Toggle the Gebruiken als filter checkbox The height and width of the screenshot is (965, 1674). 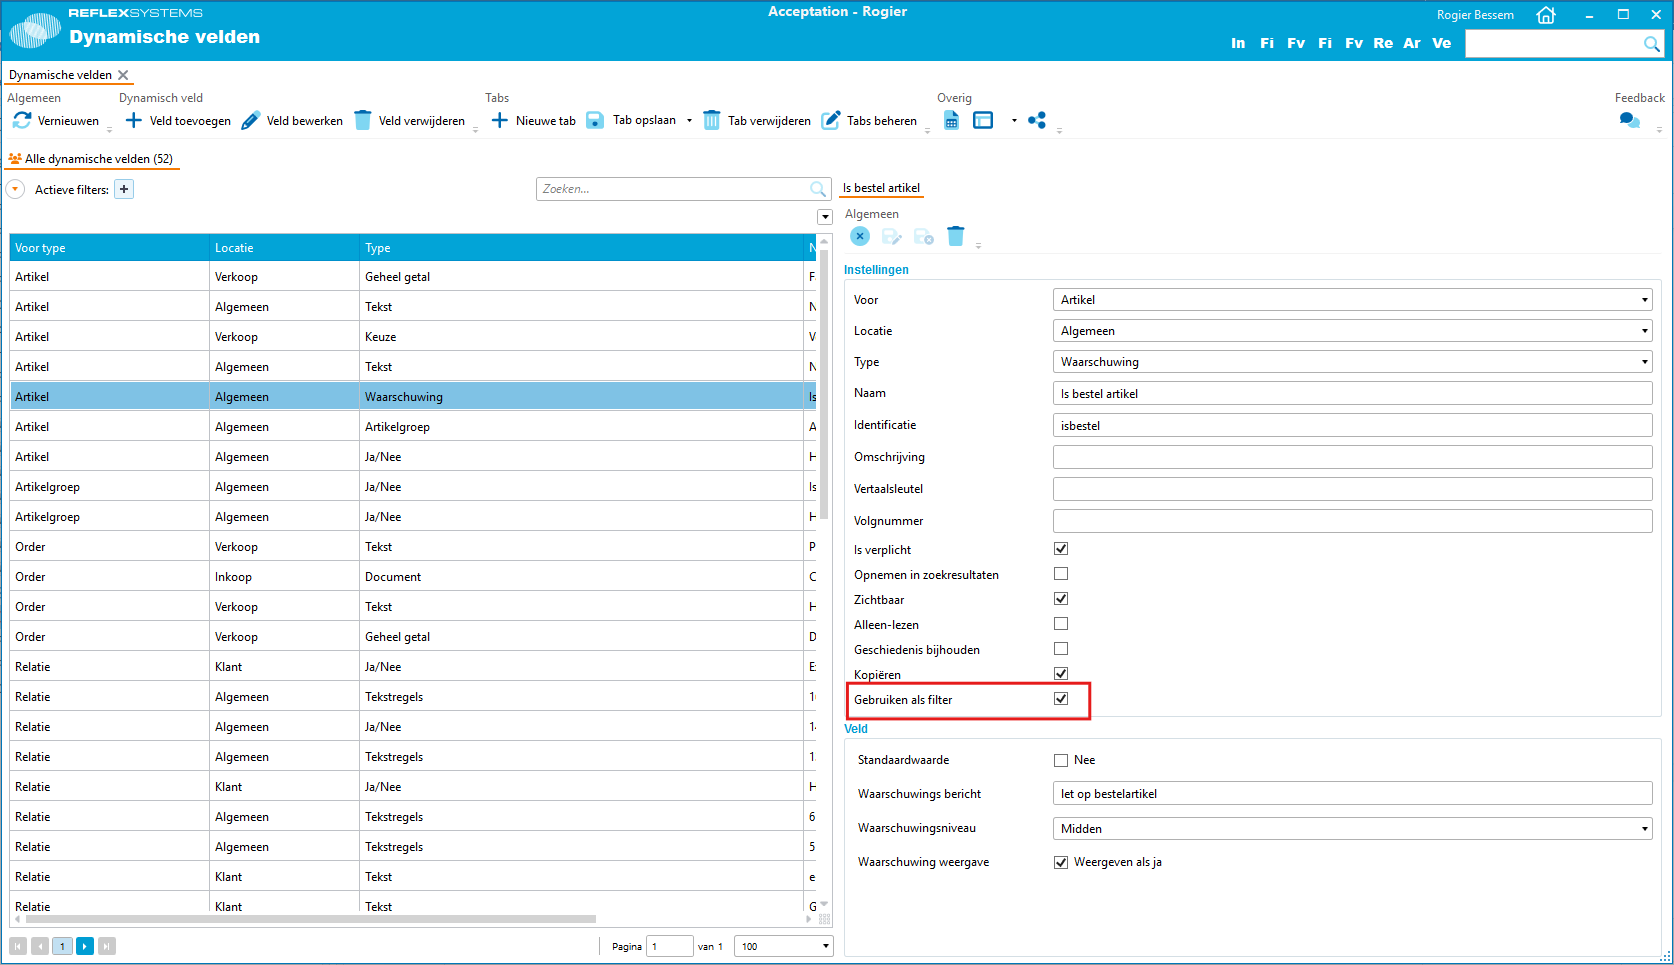click(x=1061, y=699)
